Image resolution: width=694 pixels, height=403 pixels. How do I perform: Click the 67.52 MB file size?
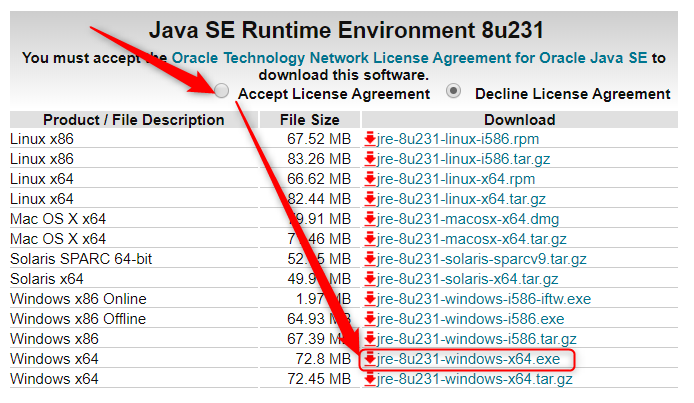tap(319, 139)
